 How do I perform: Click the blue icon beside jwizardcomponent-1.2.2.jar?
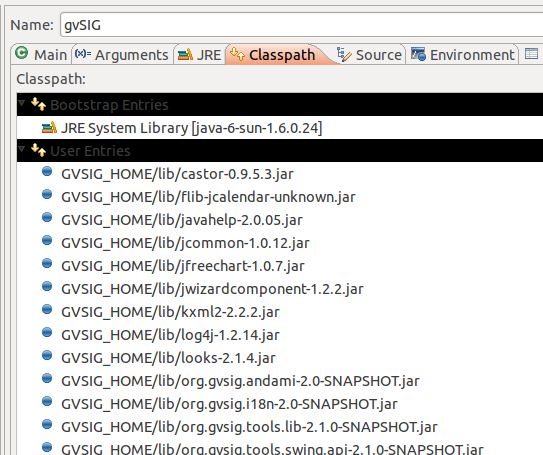coord(47,286)
